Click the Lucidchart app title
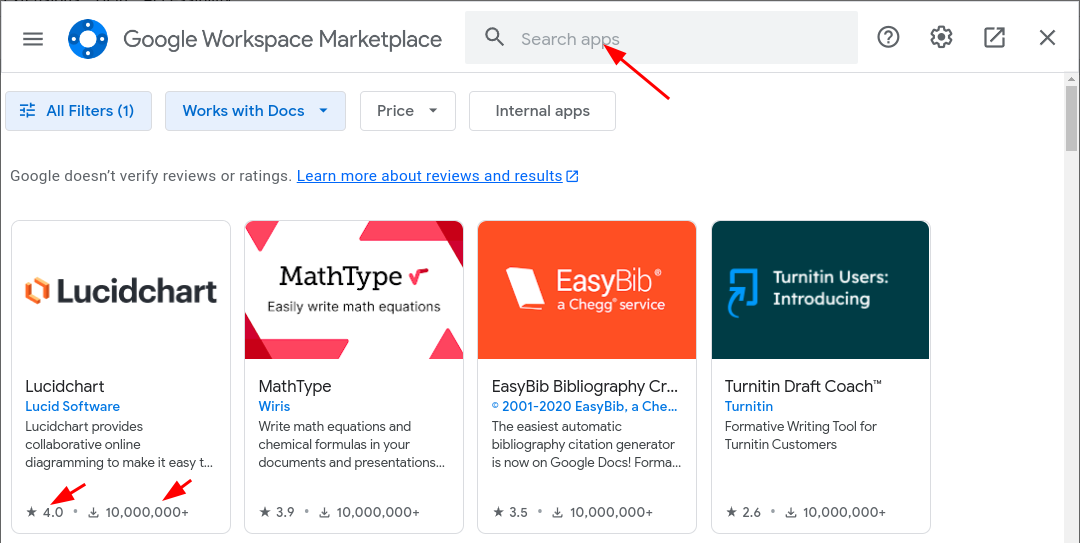The height and width of the screenshot is (543, 1080). 65,387
